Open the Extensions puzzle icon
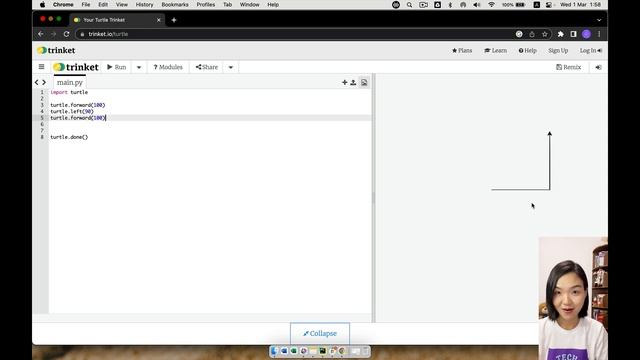Image resolution: width=640 pixels, height=360 pixels. pyautogui.click(x=560, y=34)
